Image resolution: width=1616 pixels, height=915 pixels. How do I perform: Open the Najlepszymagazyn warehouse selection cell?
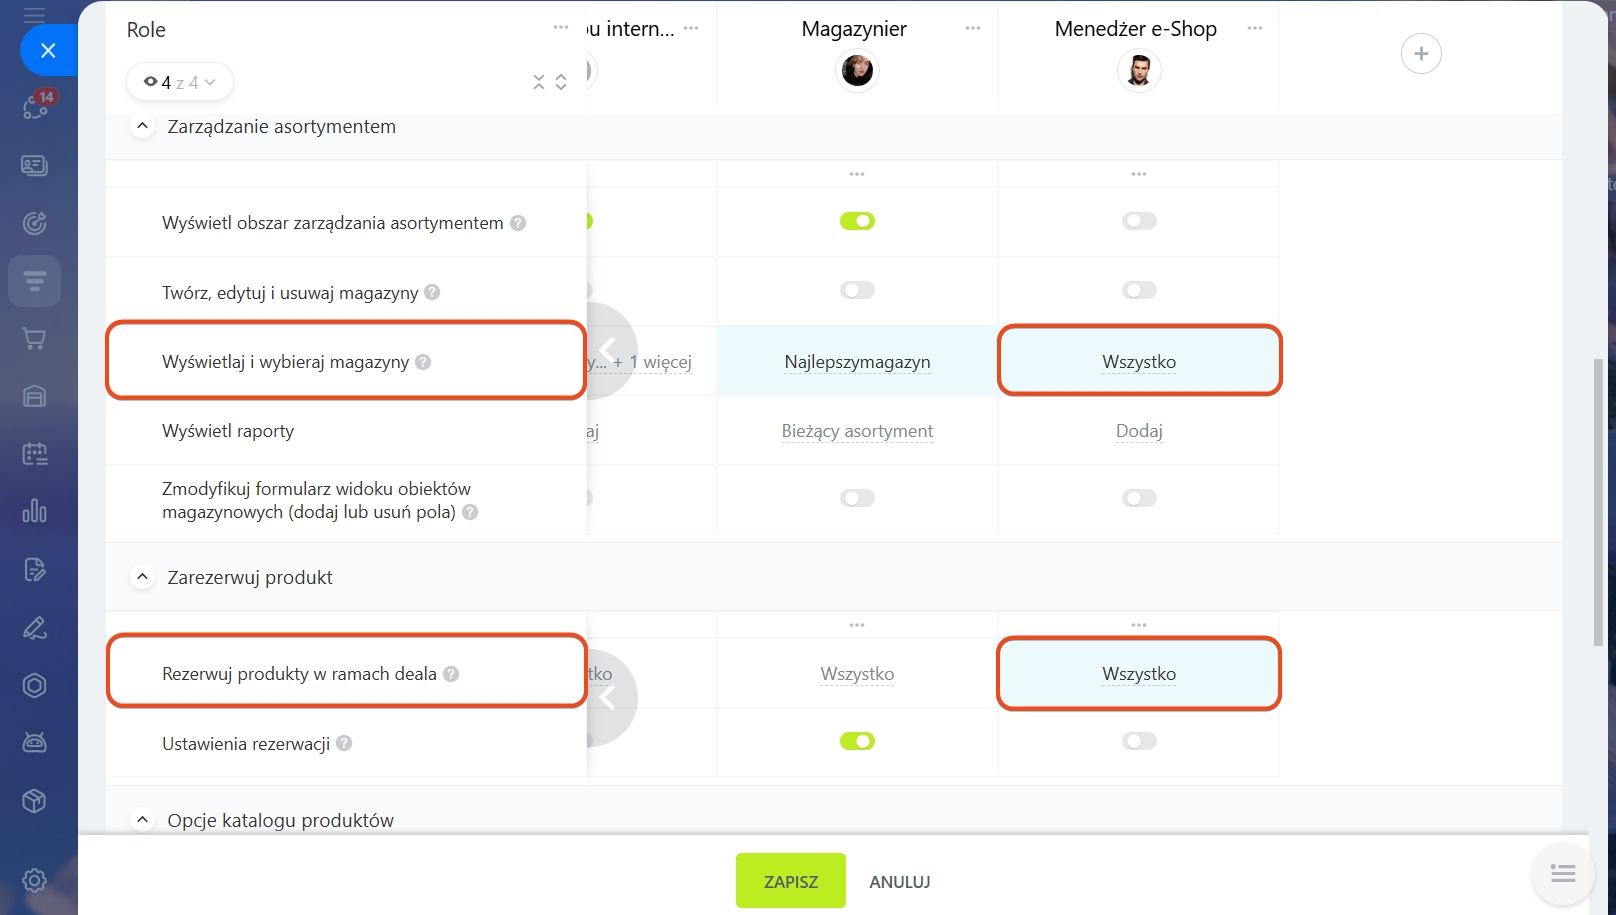[857, 361]
